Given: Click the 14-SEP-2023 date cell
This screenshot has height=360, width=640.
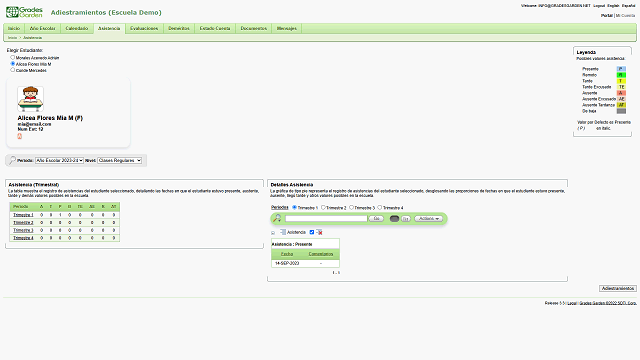Looking at the screenshot, I should coord(287,263).
